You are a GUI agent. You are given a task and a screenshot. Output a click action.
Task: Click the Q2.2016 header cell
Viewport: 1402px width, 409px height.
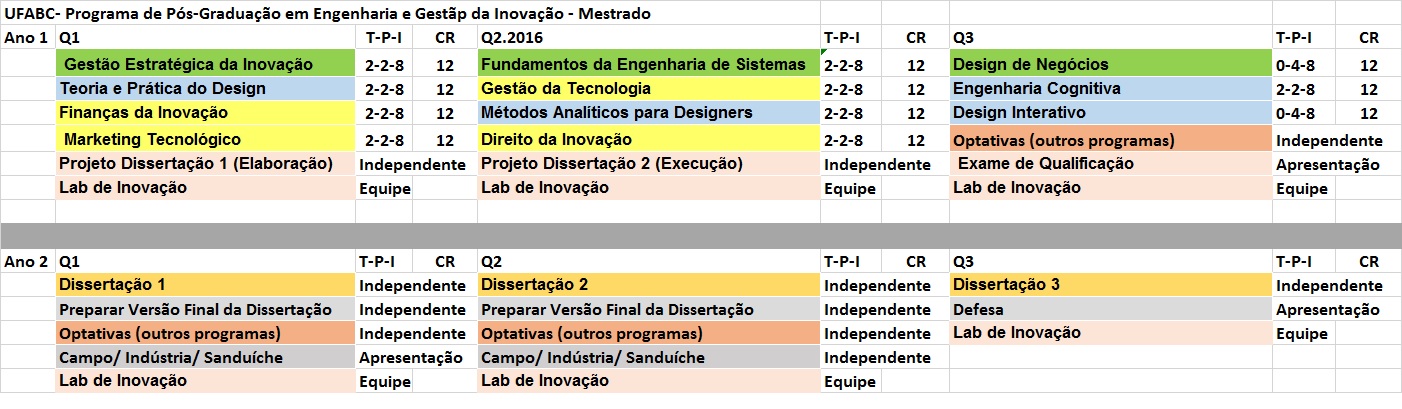[649, 38]
